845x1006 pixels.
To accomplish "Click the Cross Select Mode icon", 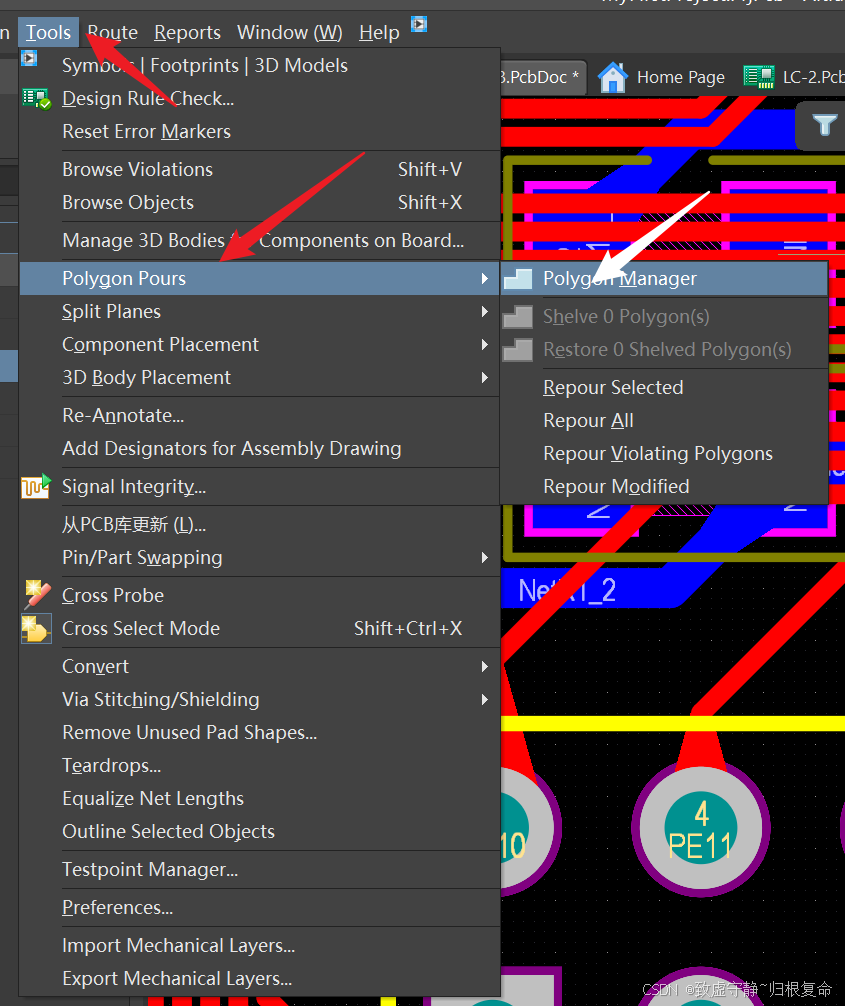I will pos(36,628).
